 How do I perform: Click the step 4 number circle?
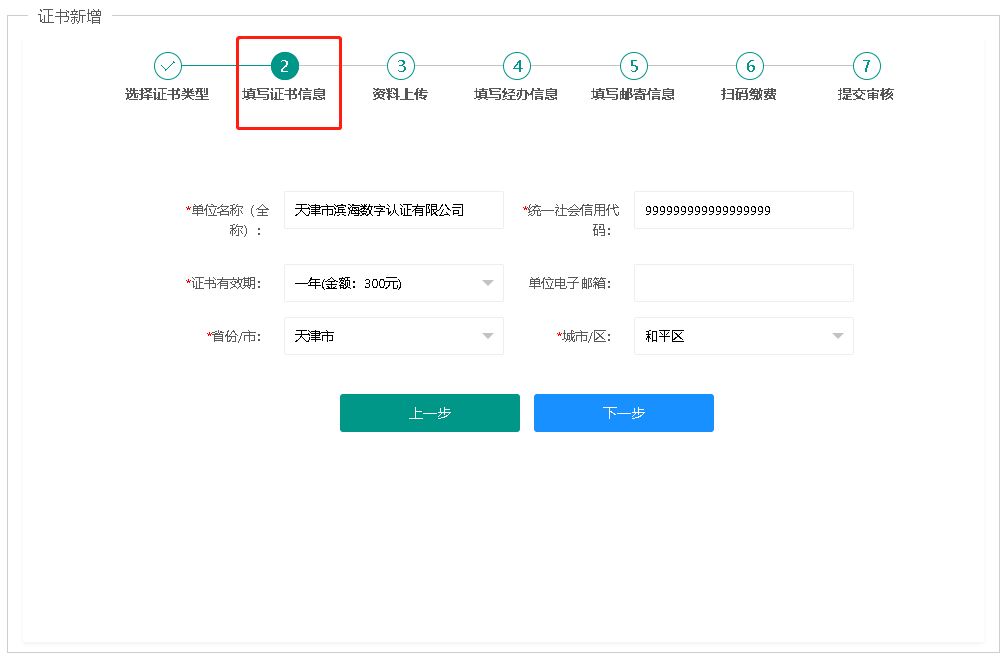517,66
